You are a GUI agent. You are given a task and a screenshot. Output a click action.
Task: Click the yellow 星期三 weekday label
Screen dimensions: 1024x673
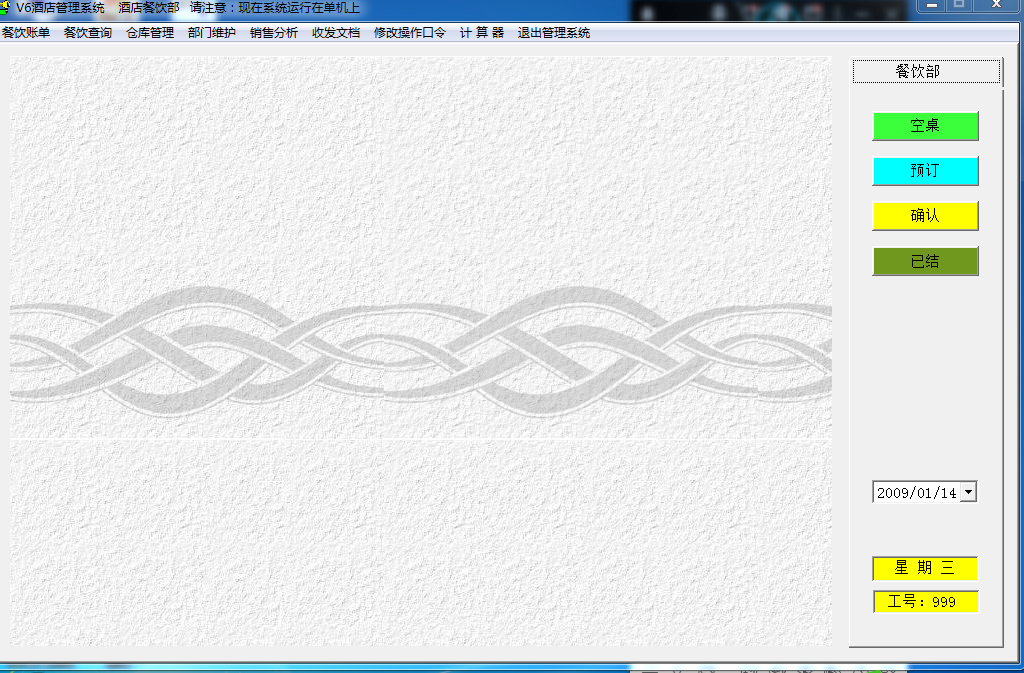tap(925, 568)
